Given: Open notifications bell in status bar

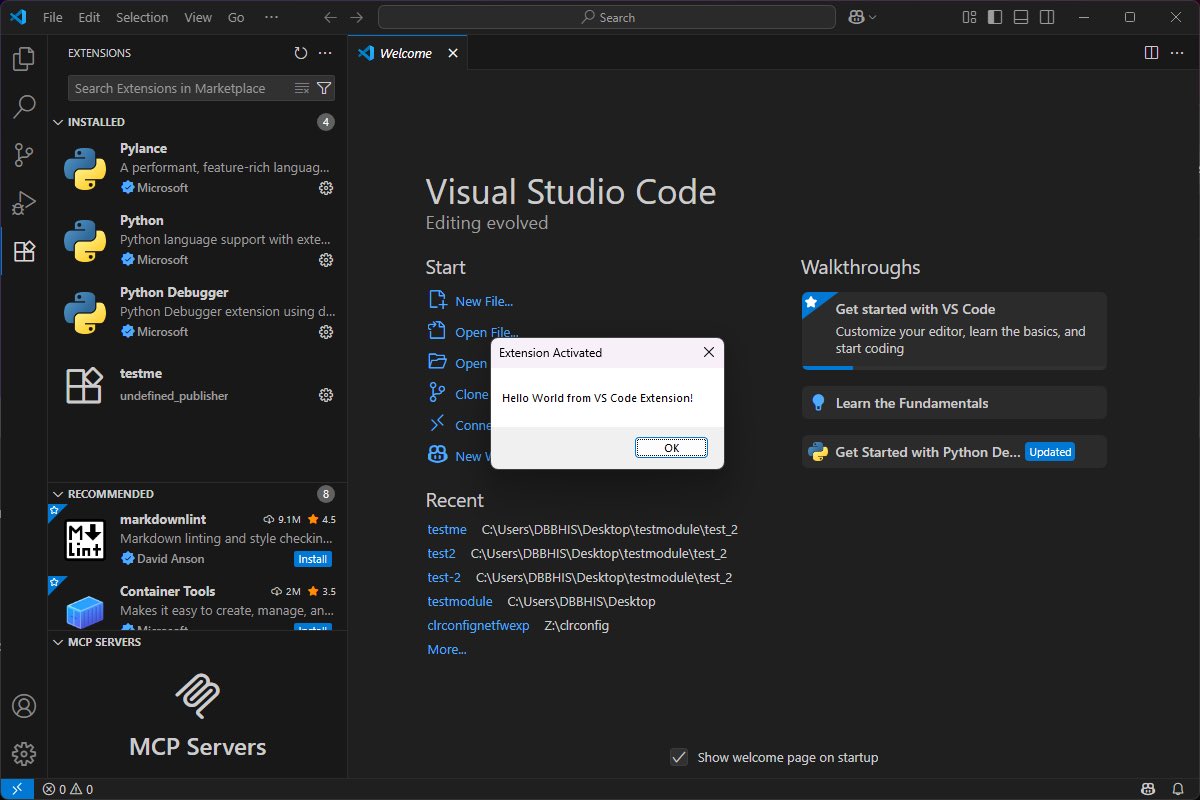Looking at the screenshot, I should coord(1178,789).
